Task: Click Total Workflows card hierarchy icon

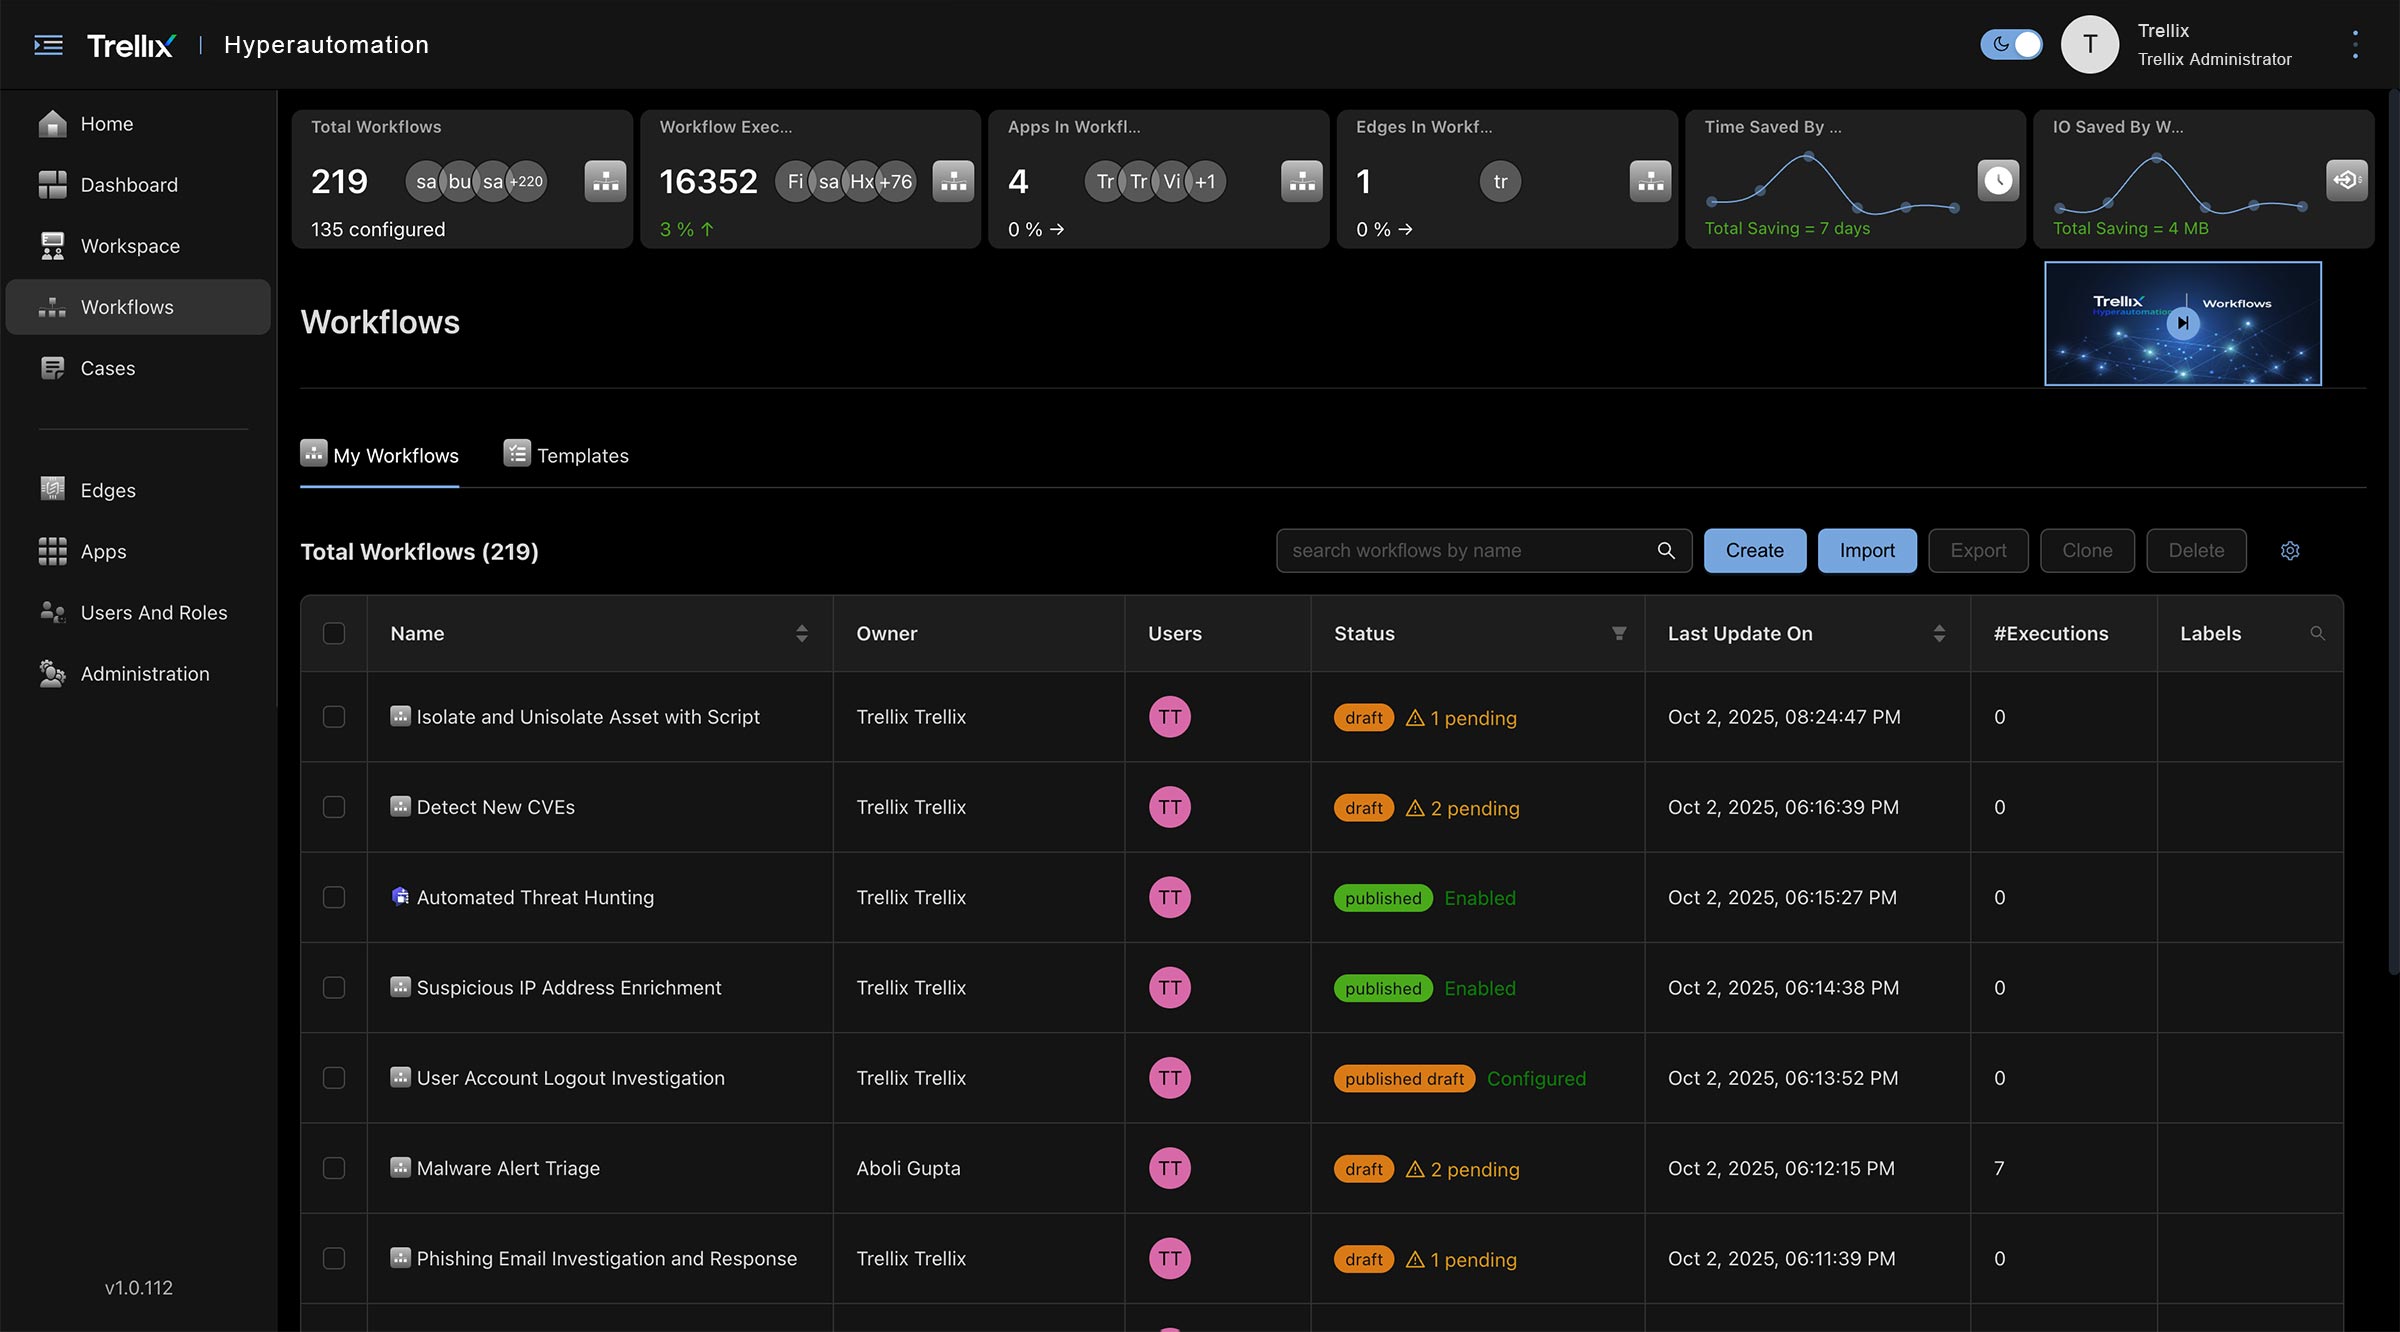Action: point(605,181)
